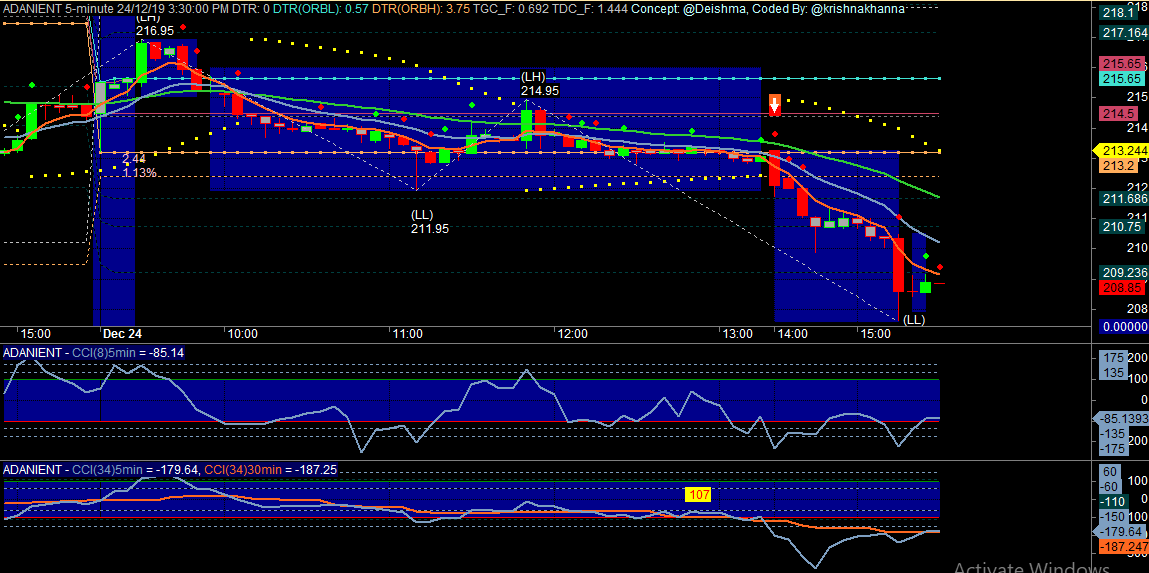Click the -85.1393 CCI value tag
The image size is (1149, 573).
coord(1121,419)
